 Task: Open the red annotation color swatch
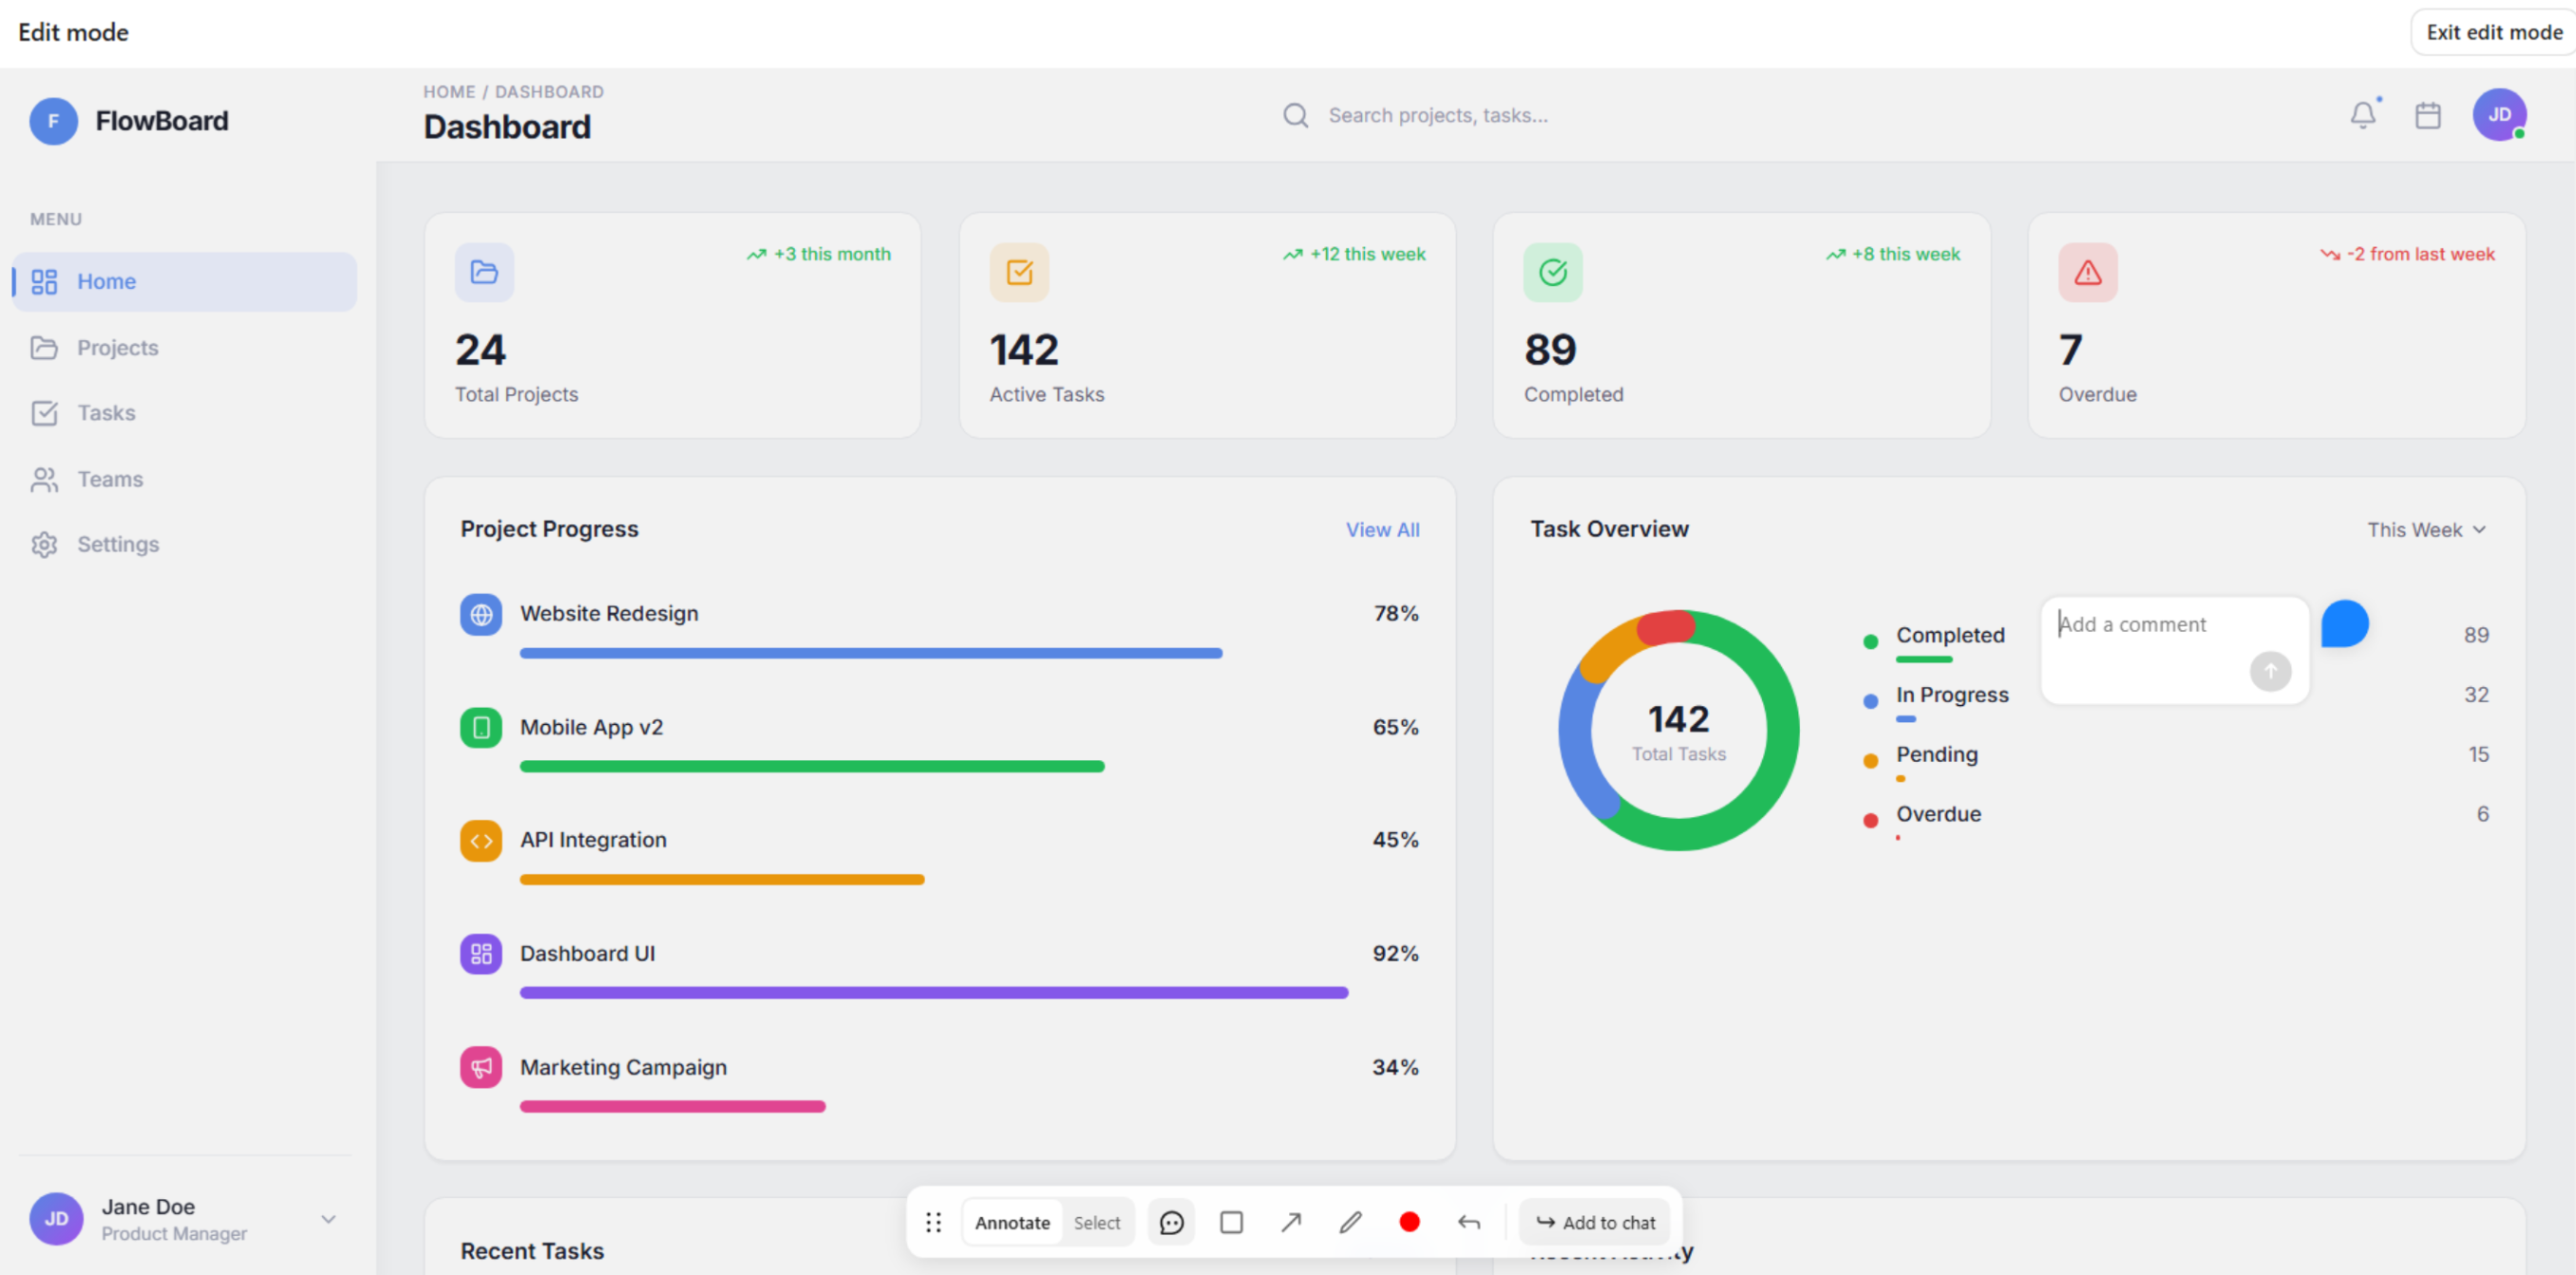(1409, 1222)
